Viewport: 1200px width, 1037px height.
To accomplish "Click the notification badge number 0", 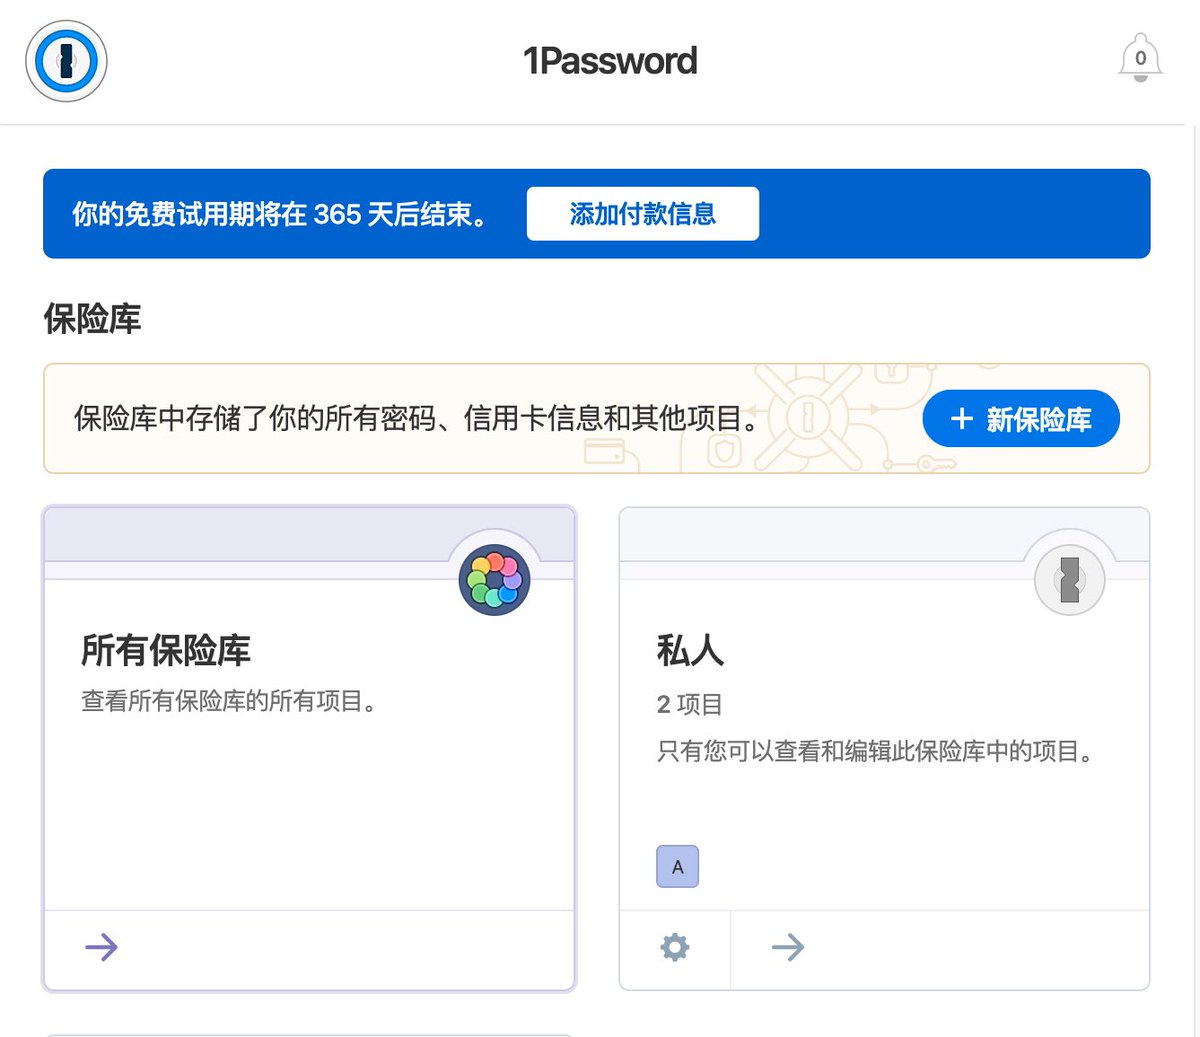I will click(1139, 57).
